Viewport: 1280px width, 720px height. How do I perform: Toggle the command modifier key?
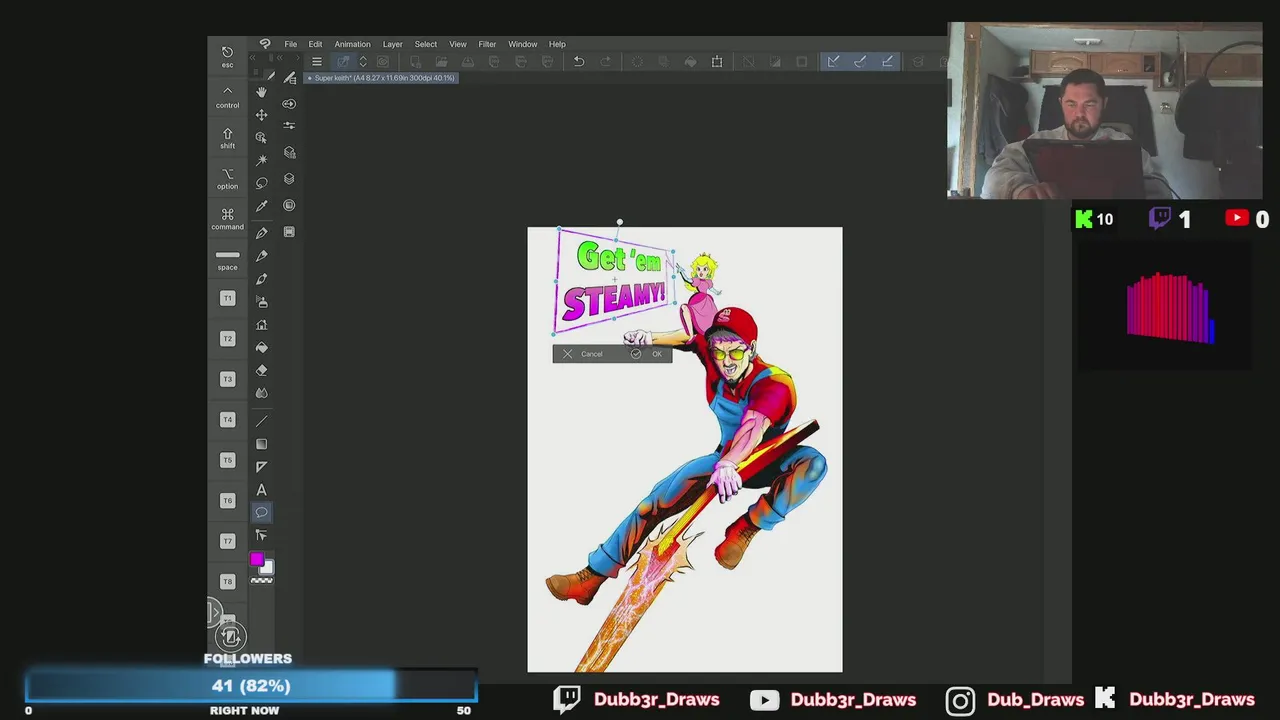[x=227, y=219]
